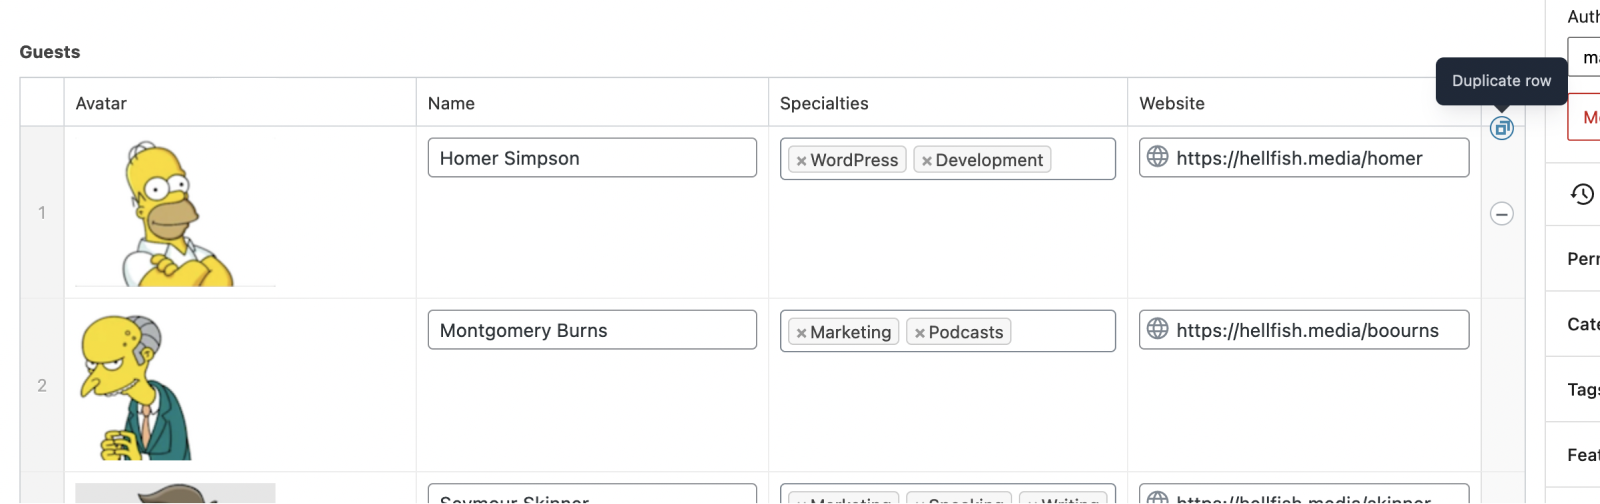Image resolution: width=1600 pixels, height=504 pixels.
Task: Remove the Marketing tag from Montgomery Burns
Action: (801, 333)
